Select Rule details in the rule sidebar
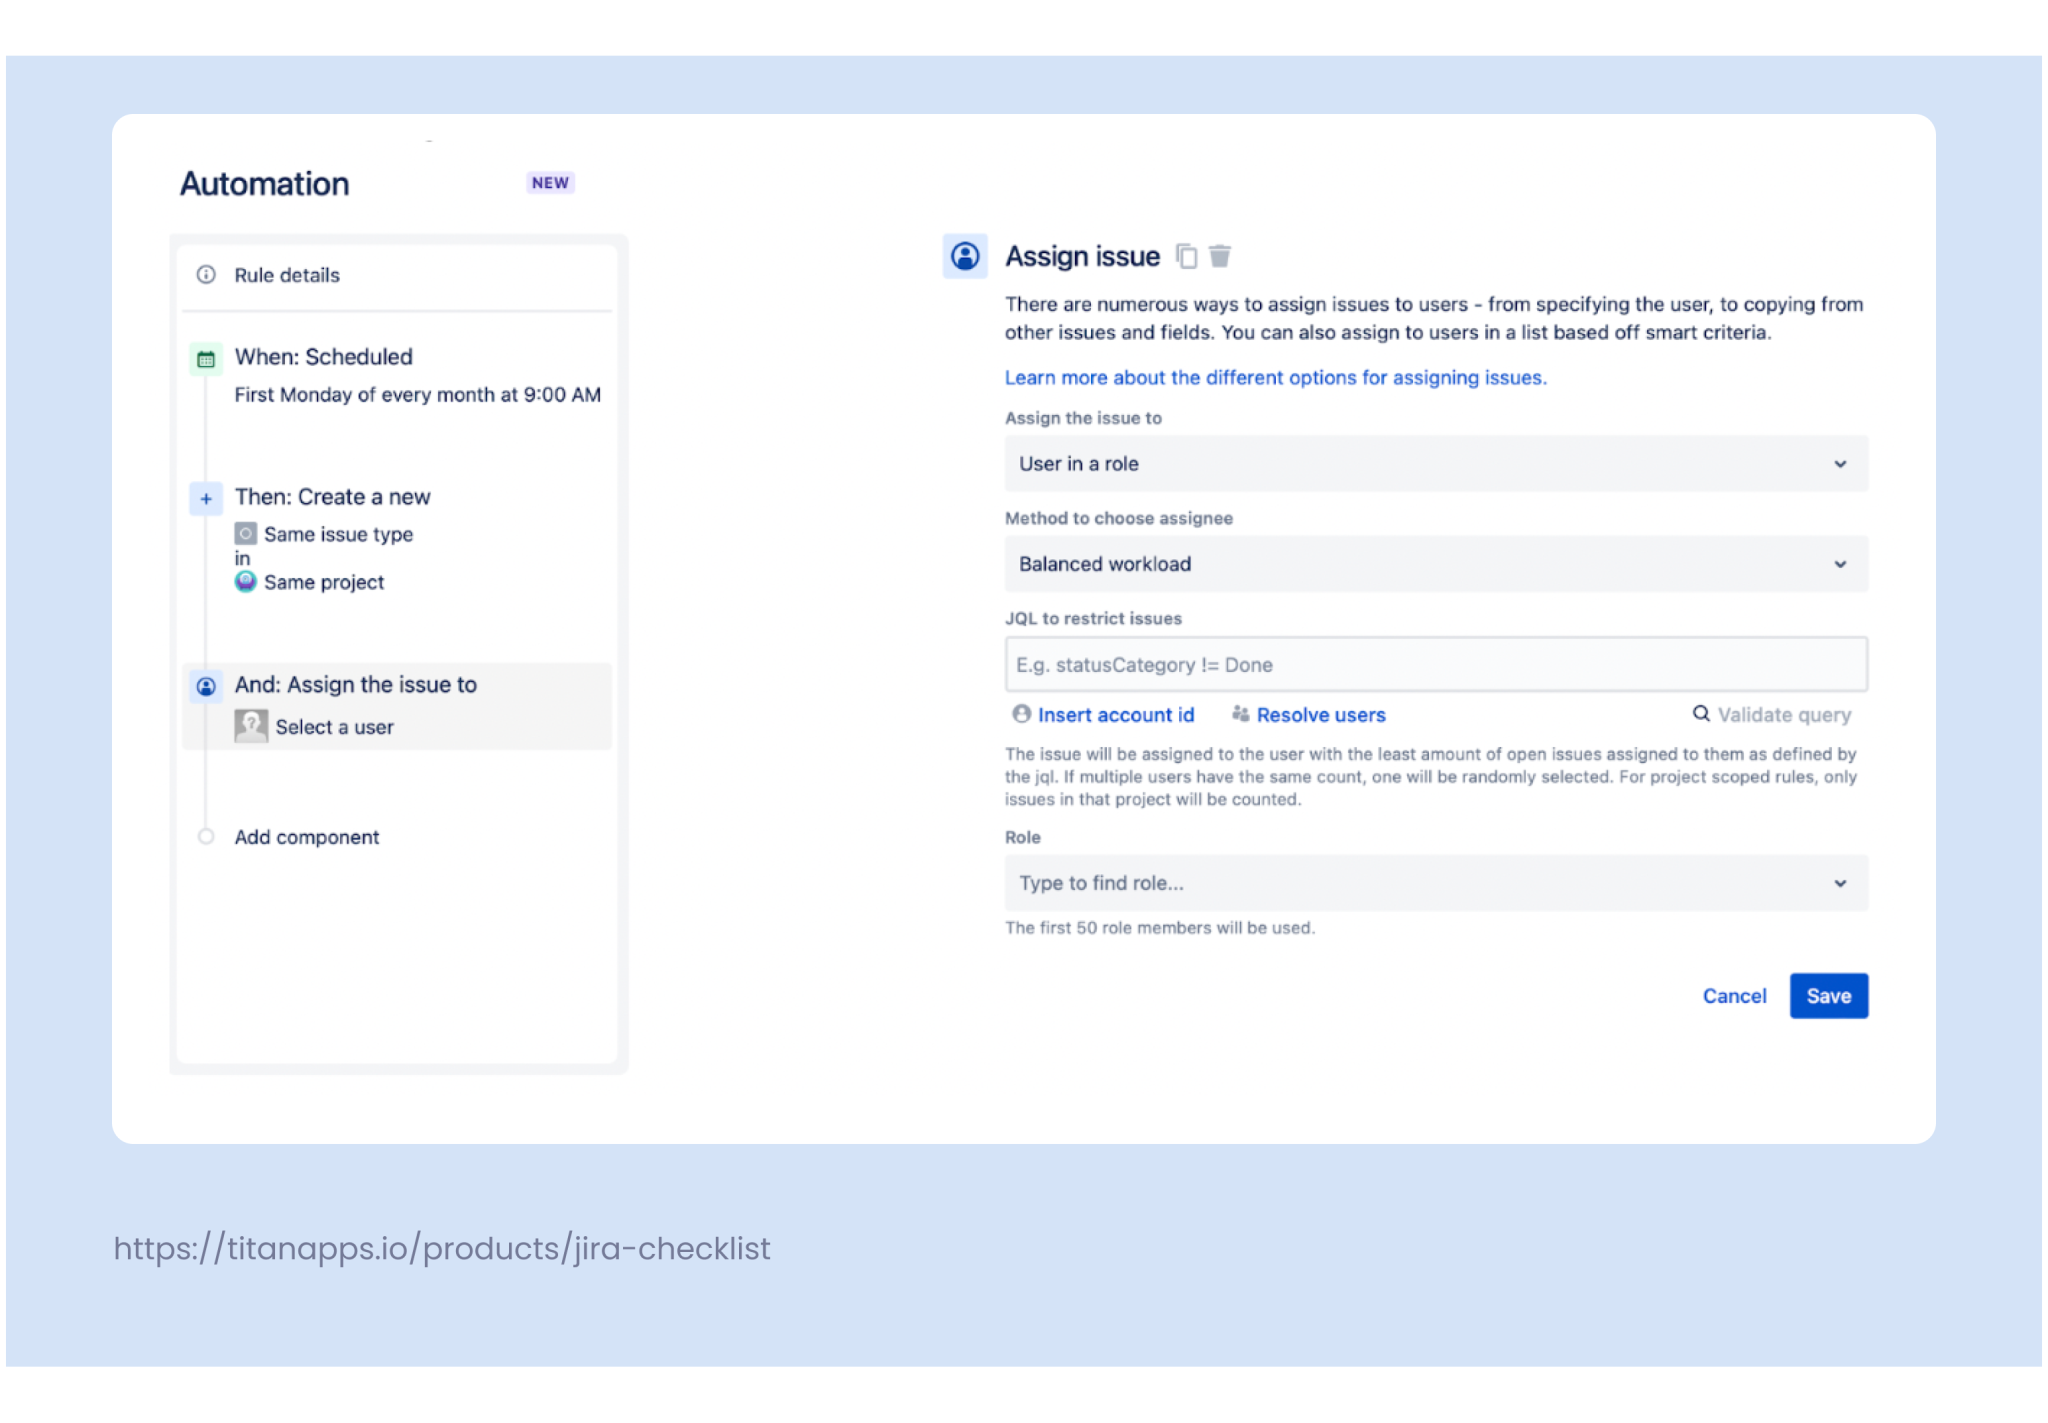 (286, 275)
